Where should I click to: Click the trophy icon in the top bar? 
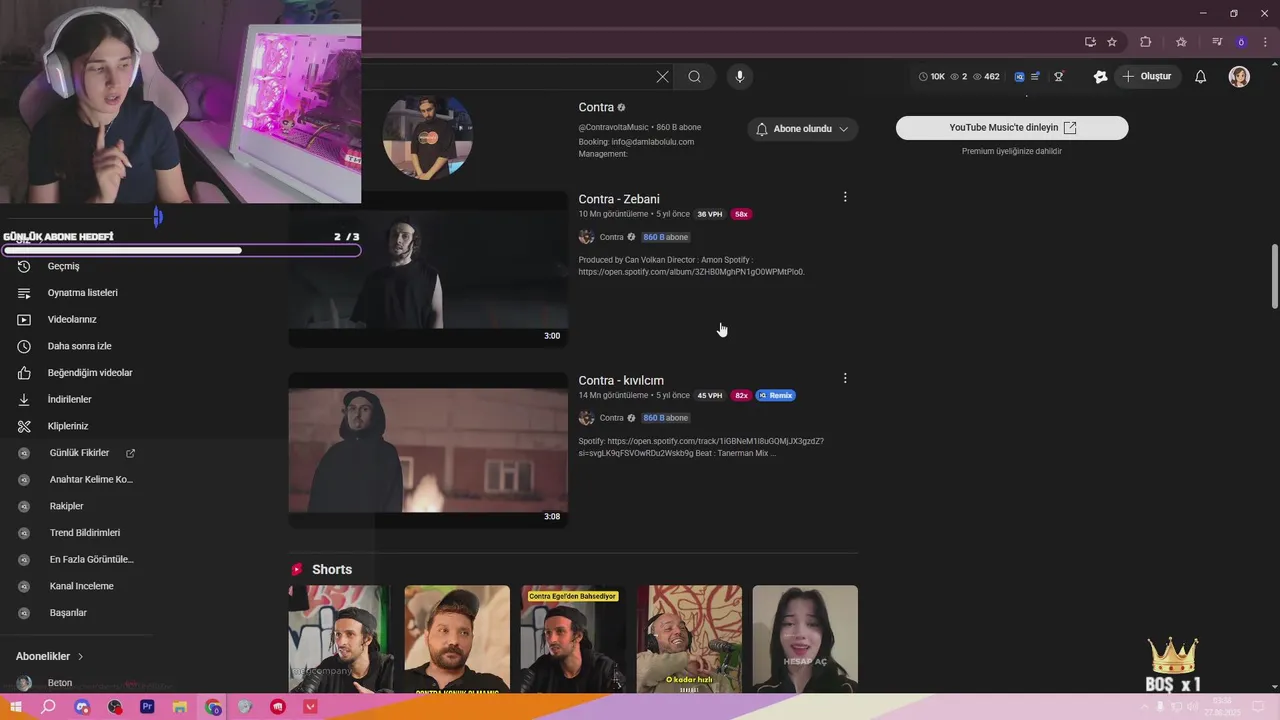[x=1059, y=77]
